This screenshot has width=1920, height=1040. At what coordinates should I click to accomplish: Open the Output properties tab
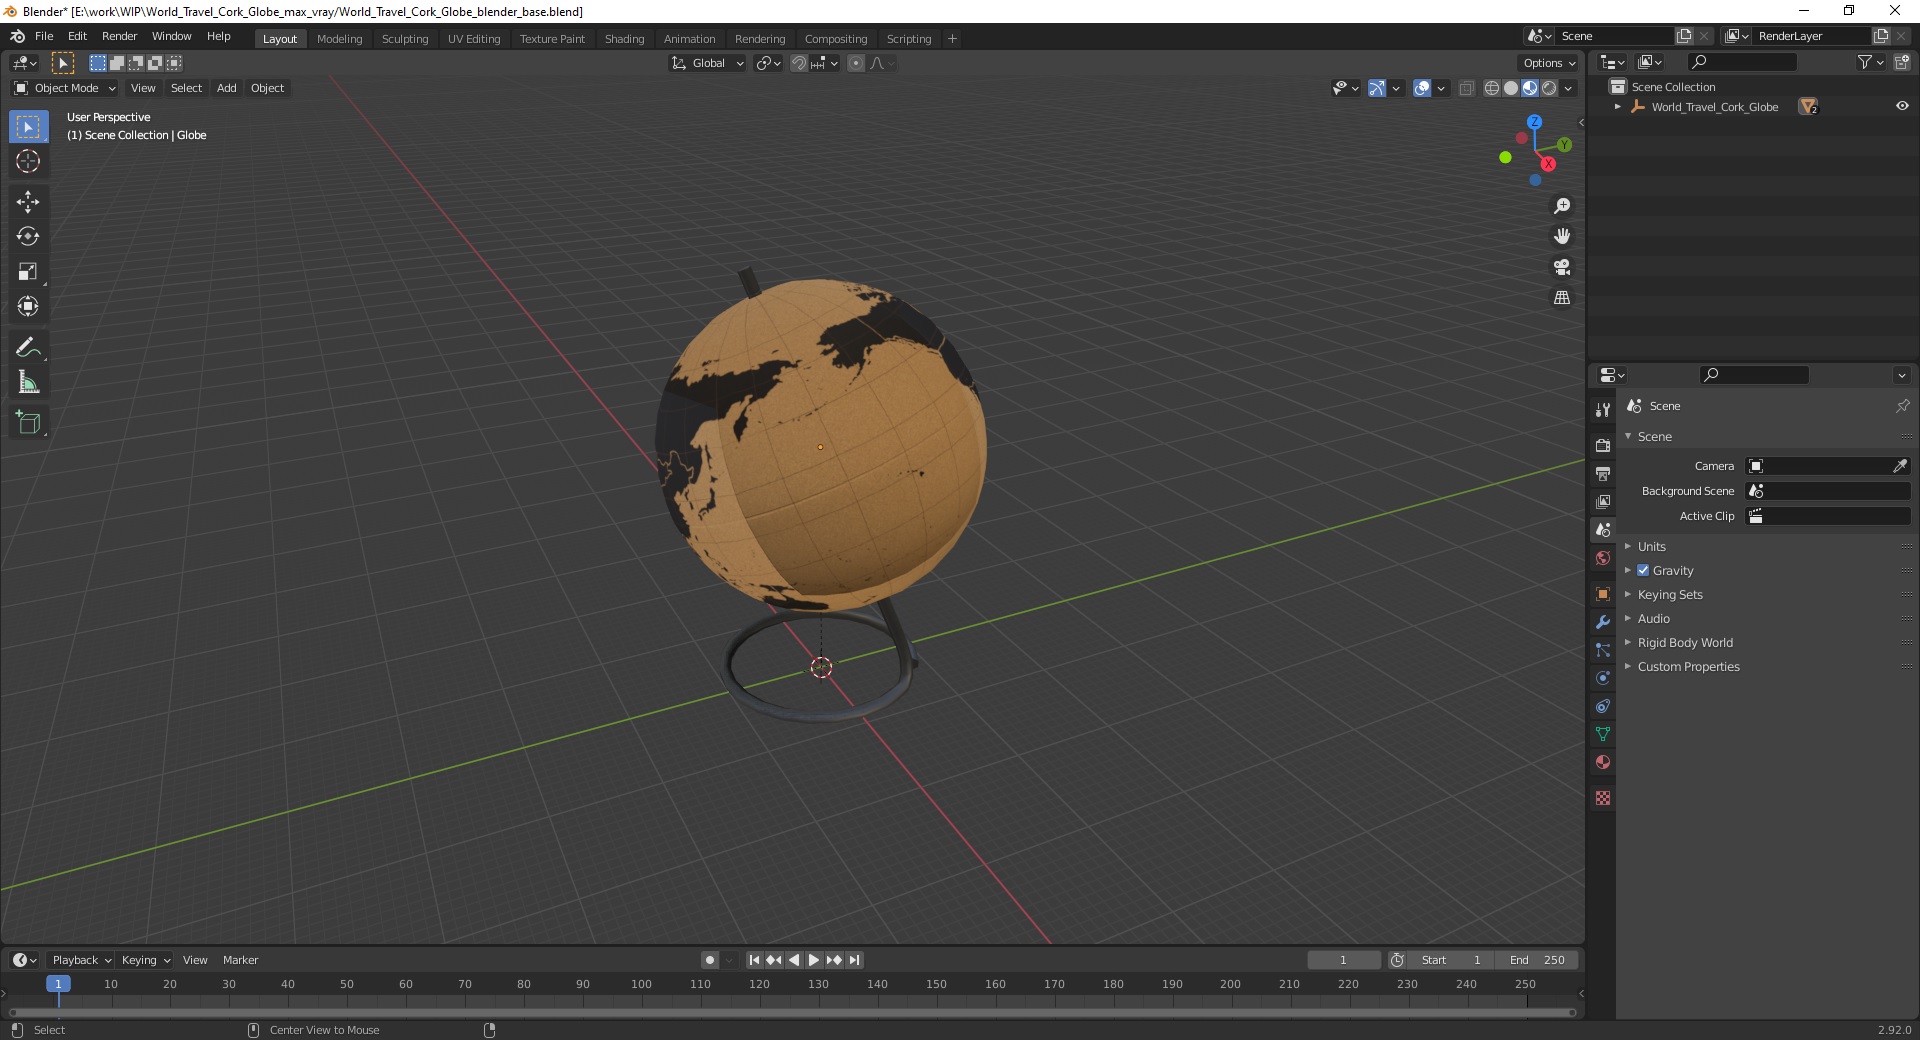[1603, 473]
